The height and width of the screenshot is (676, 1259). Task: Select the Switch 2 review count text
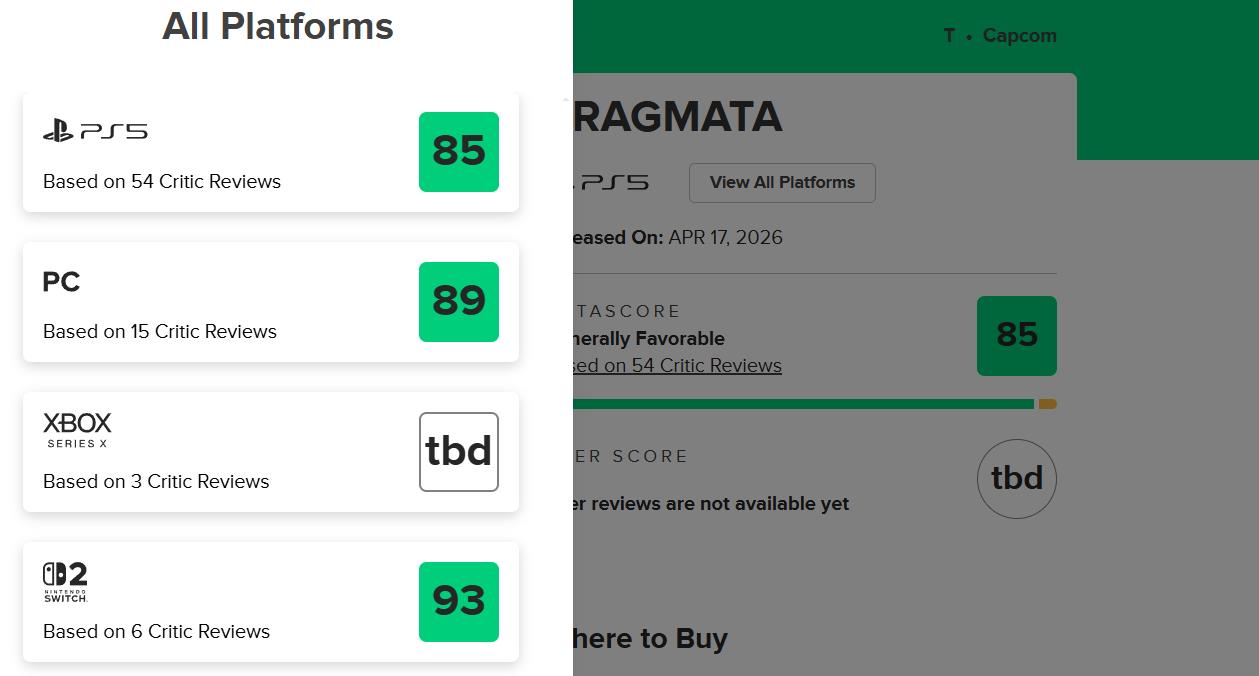156,632
